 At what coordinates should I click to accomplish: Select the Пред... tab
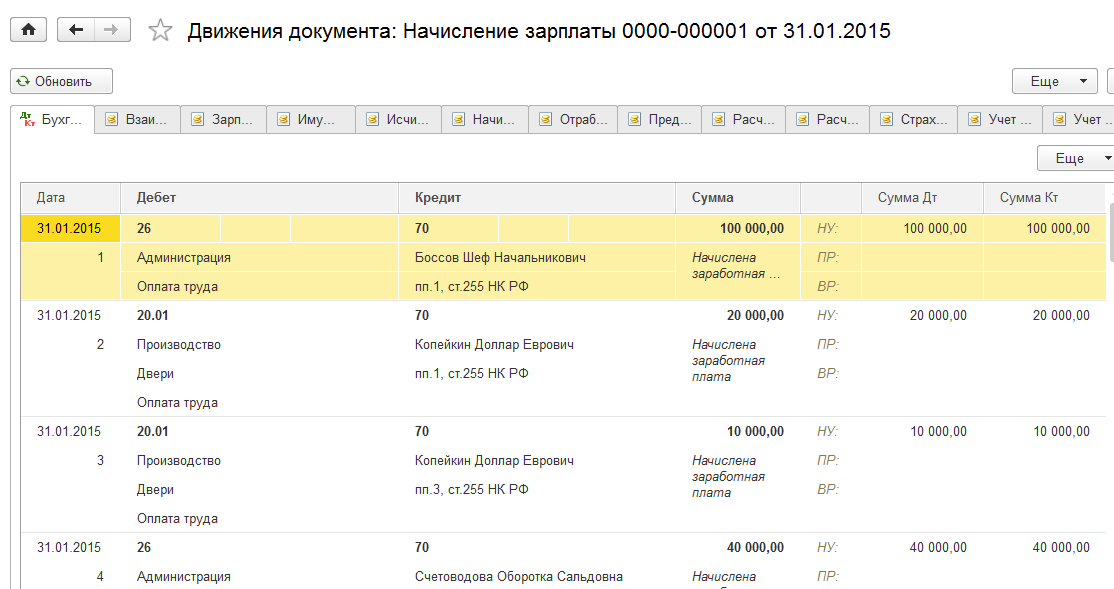tap(660, 119)
